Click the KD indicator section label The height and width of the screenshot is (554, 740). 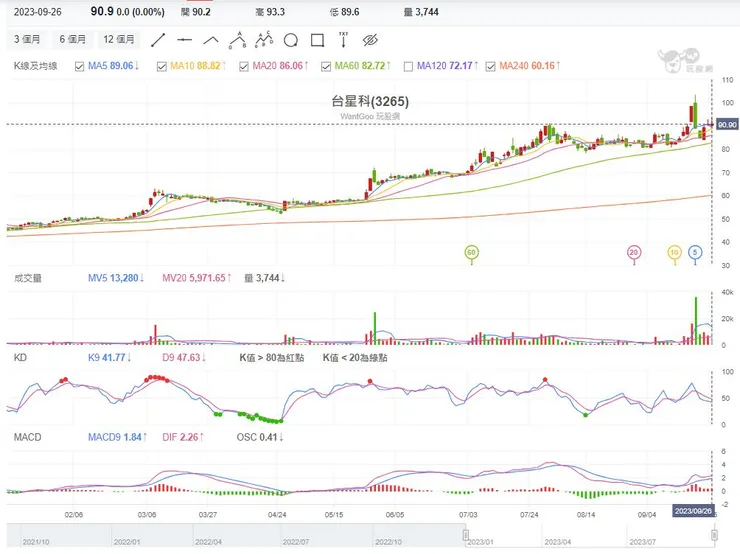(x=20, y=358)
